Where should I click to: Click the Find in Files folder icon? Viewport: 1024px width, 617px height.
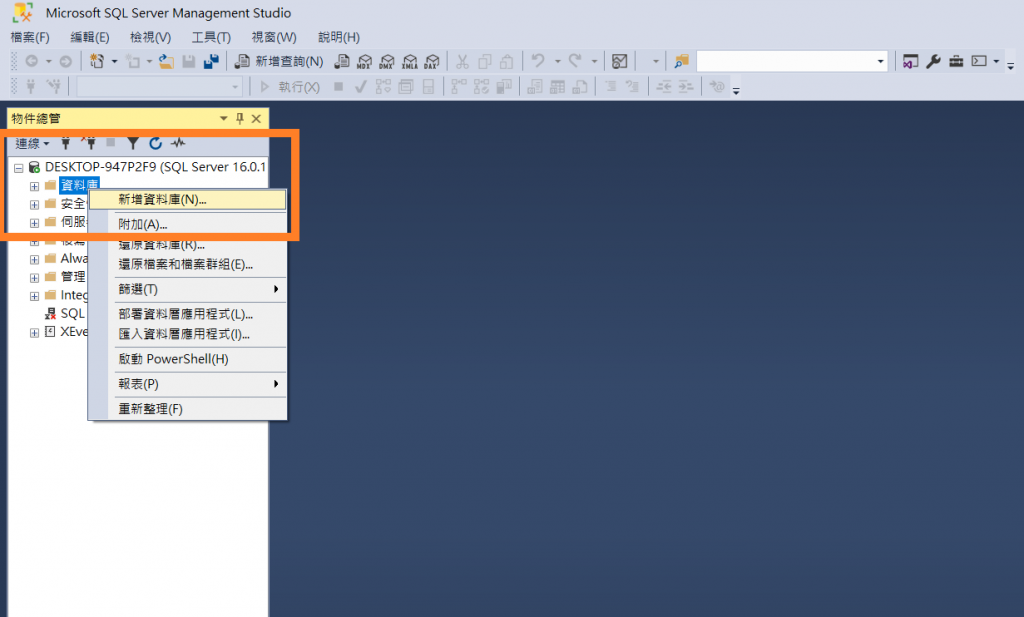click(681, 61)
